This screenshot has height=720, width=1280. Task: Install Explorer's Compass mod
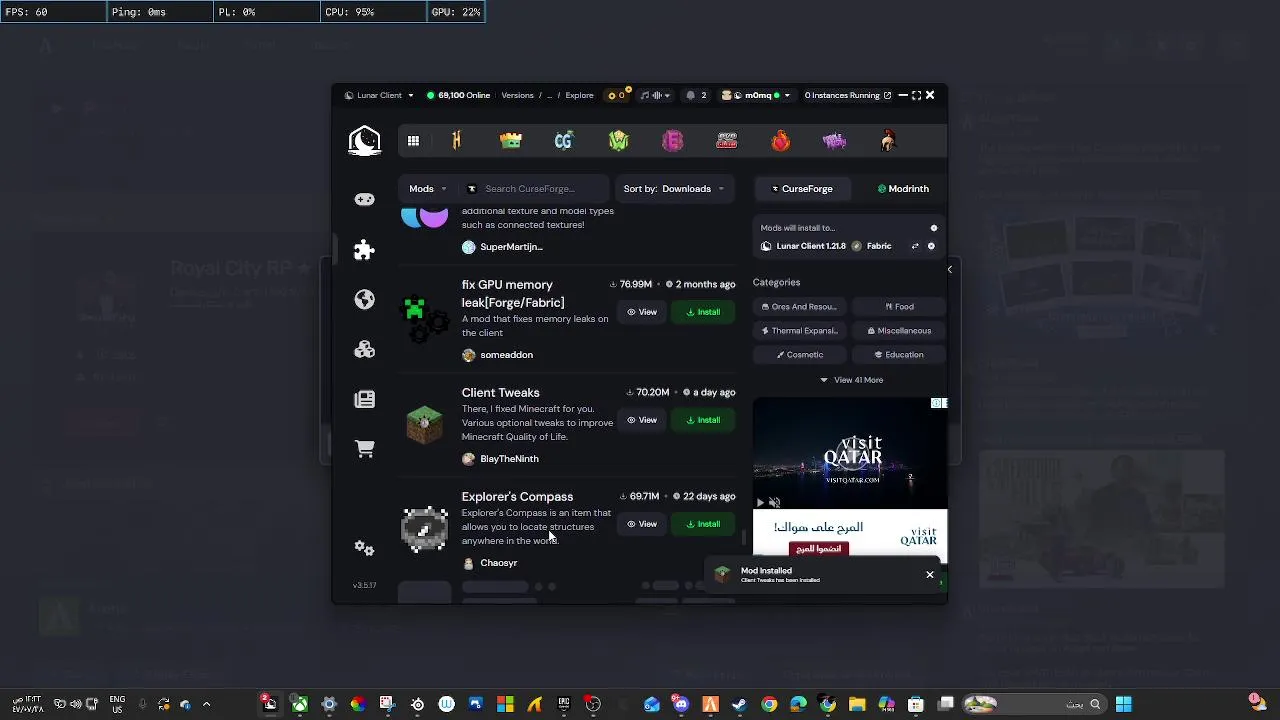[x=703, y=524]
